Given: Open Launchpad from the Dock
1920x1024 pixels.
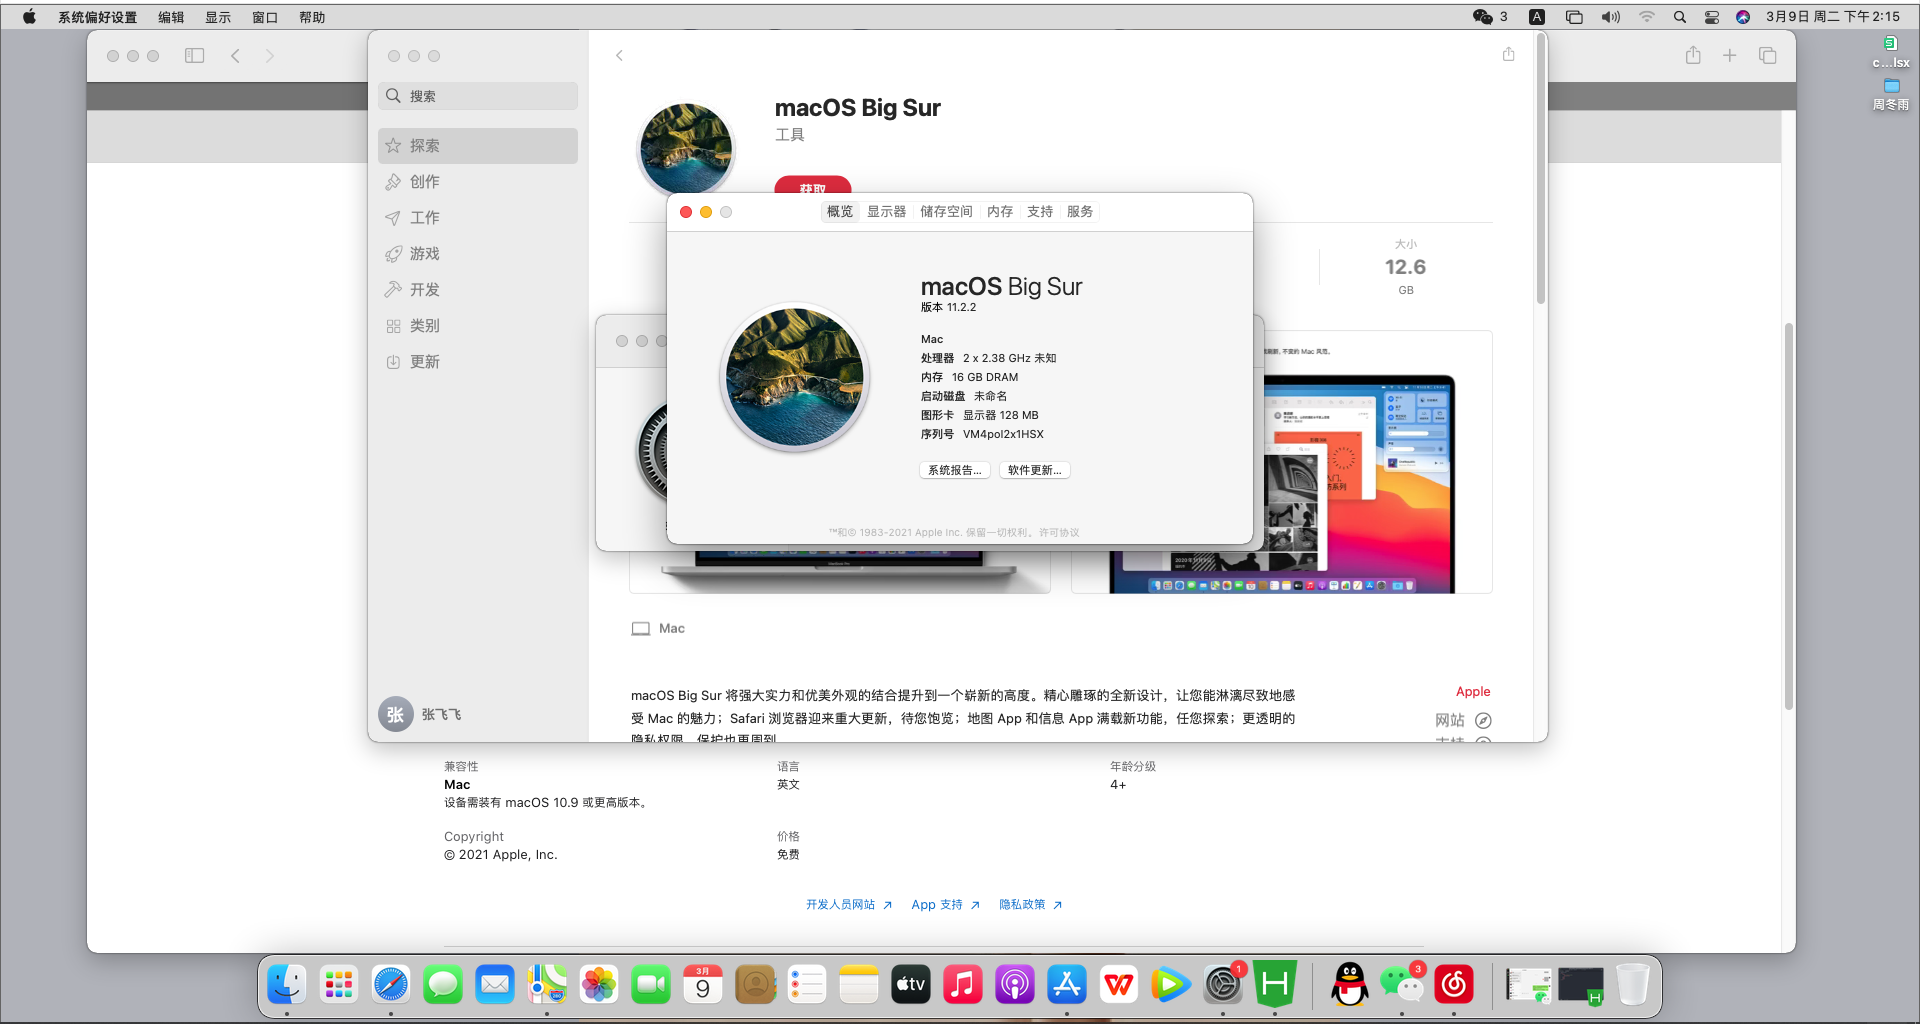Looking at the screenshot, I should click(339, 985).
